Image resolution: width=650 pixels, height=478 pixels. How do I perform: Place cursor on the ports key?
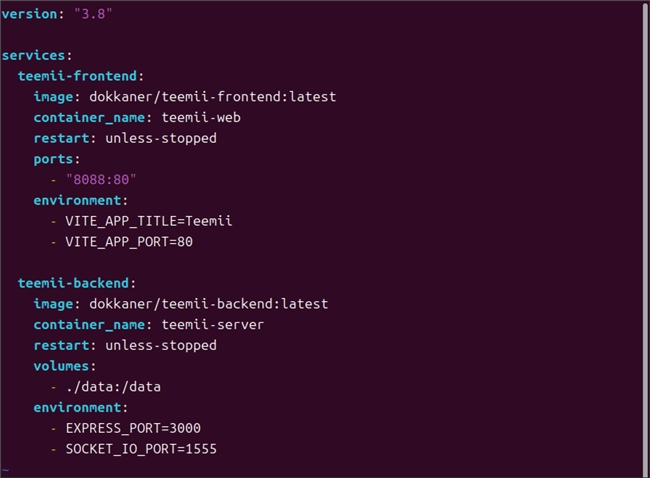[x=54, y=159]
